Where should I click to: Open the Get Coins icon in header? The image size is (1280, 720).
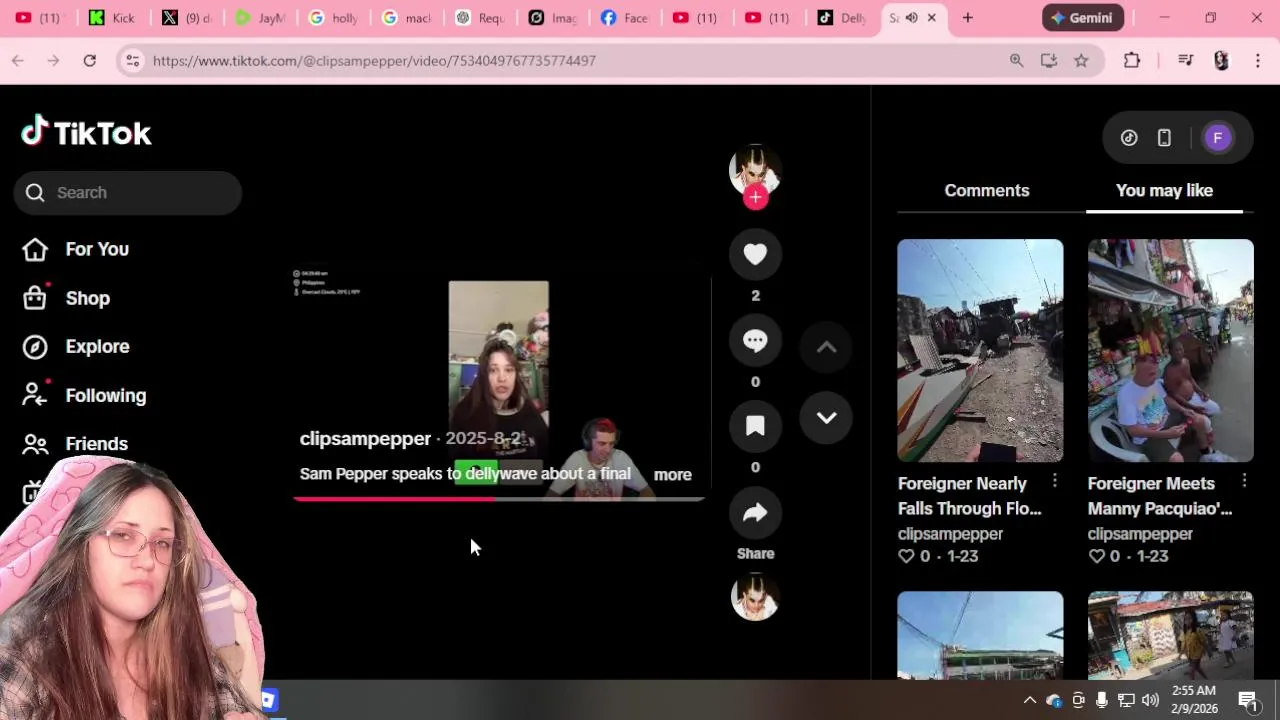[1129, 138]
